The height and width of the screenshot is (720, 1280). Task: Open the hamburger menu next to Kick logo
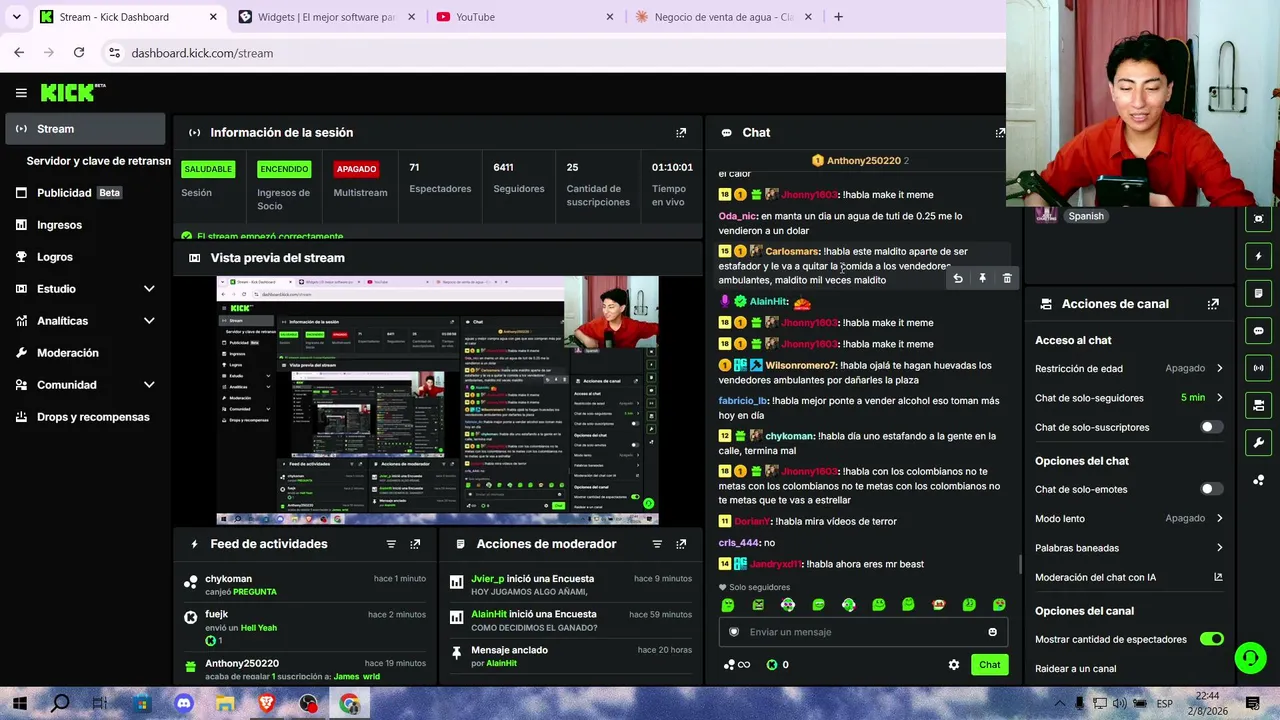21,93
